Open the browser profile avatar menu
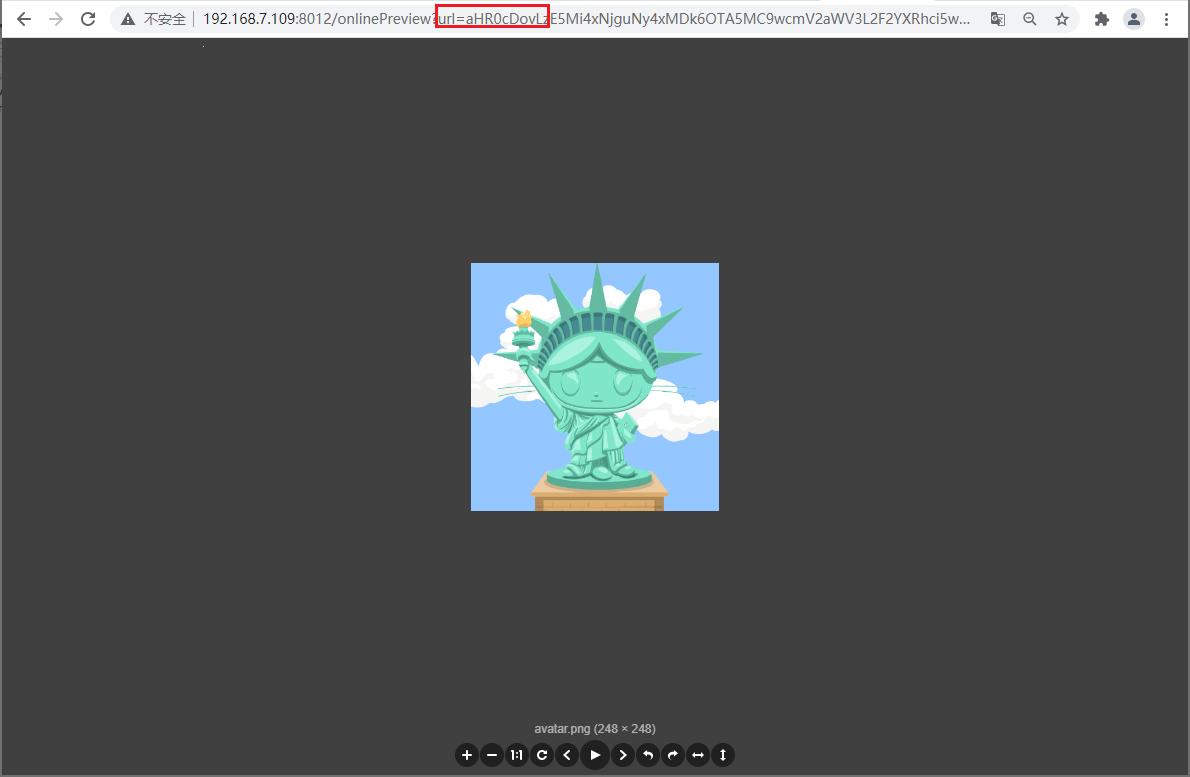 [x=1134, y=19]
